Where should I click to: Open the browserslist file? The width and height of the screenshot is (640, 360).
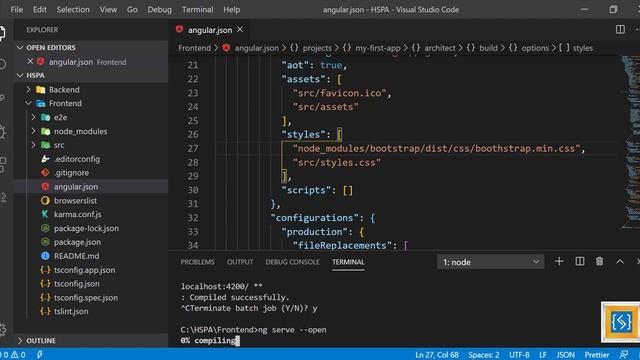point(75,200)
